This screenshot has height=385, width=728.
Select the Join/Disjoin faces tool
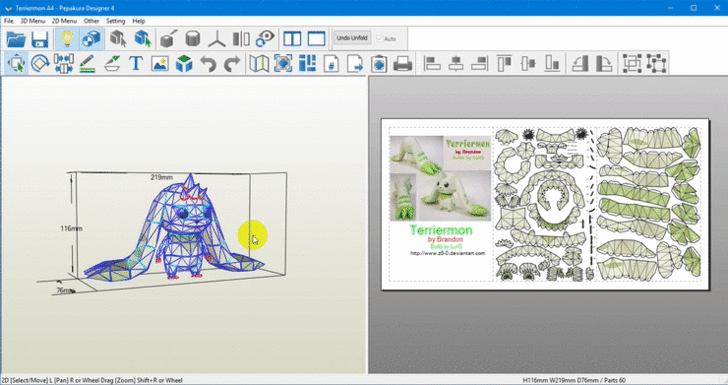pos(64,64)
